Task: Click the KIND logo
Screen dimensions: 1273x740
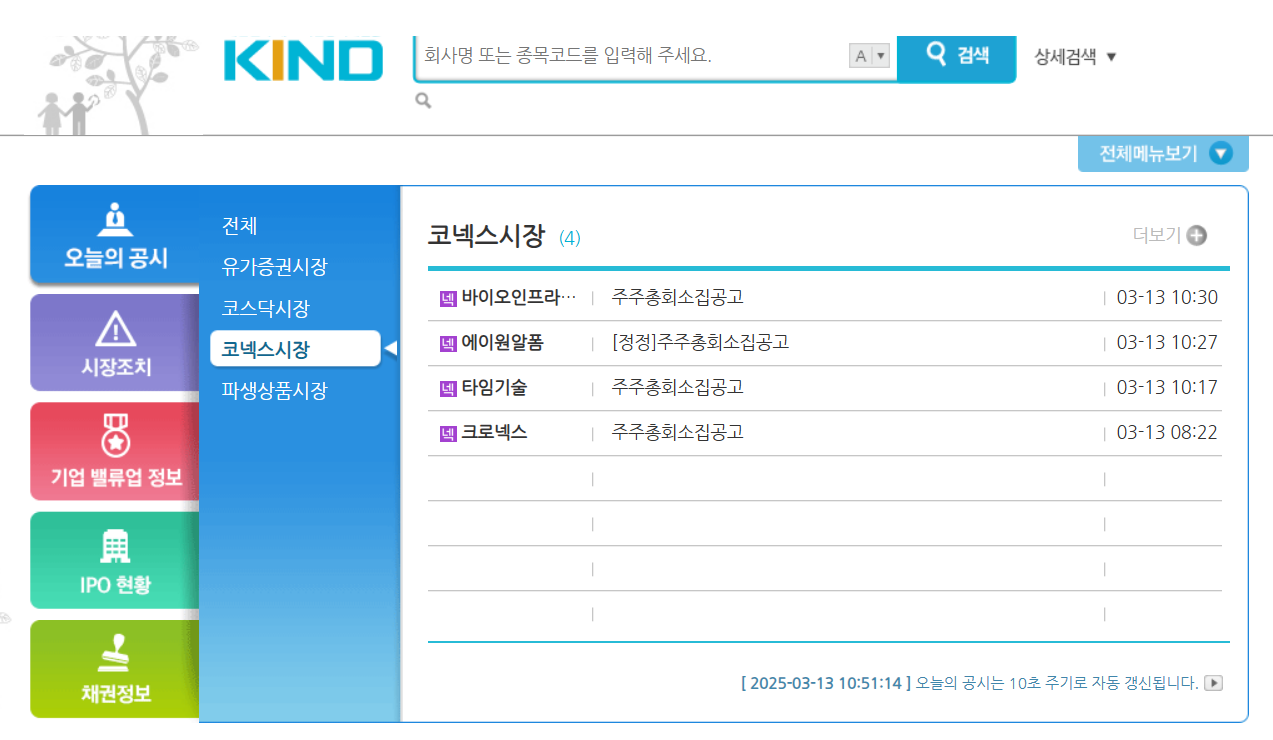Action: [303, 60]
